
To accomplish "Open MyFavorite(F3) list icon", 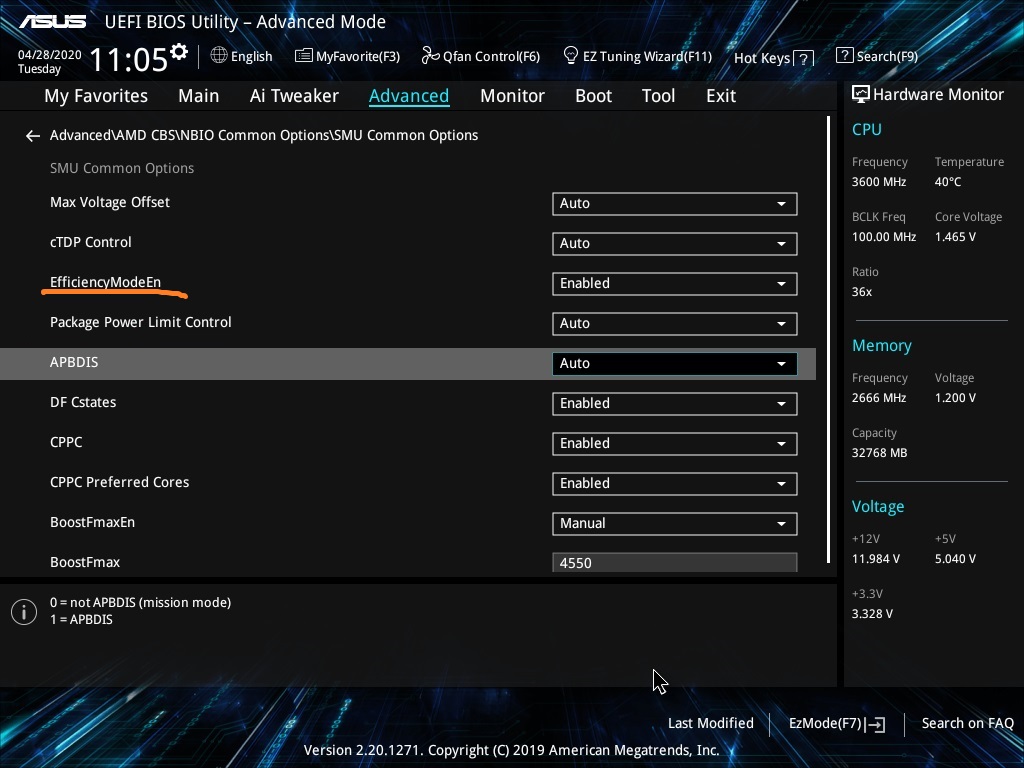I will pos(304,56).
